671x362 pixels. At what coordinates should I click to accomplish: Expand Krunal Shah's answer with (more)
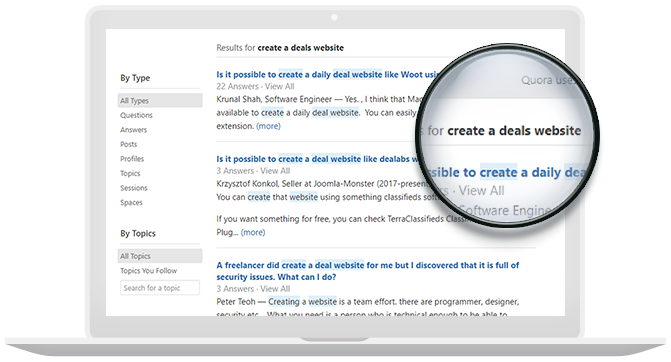click(268, 126)
